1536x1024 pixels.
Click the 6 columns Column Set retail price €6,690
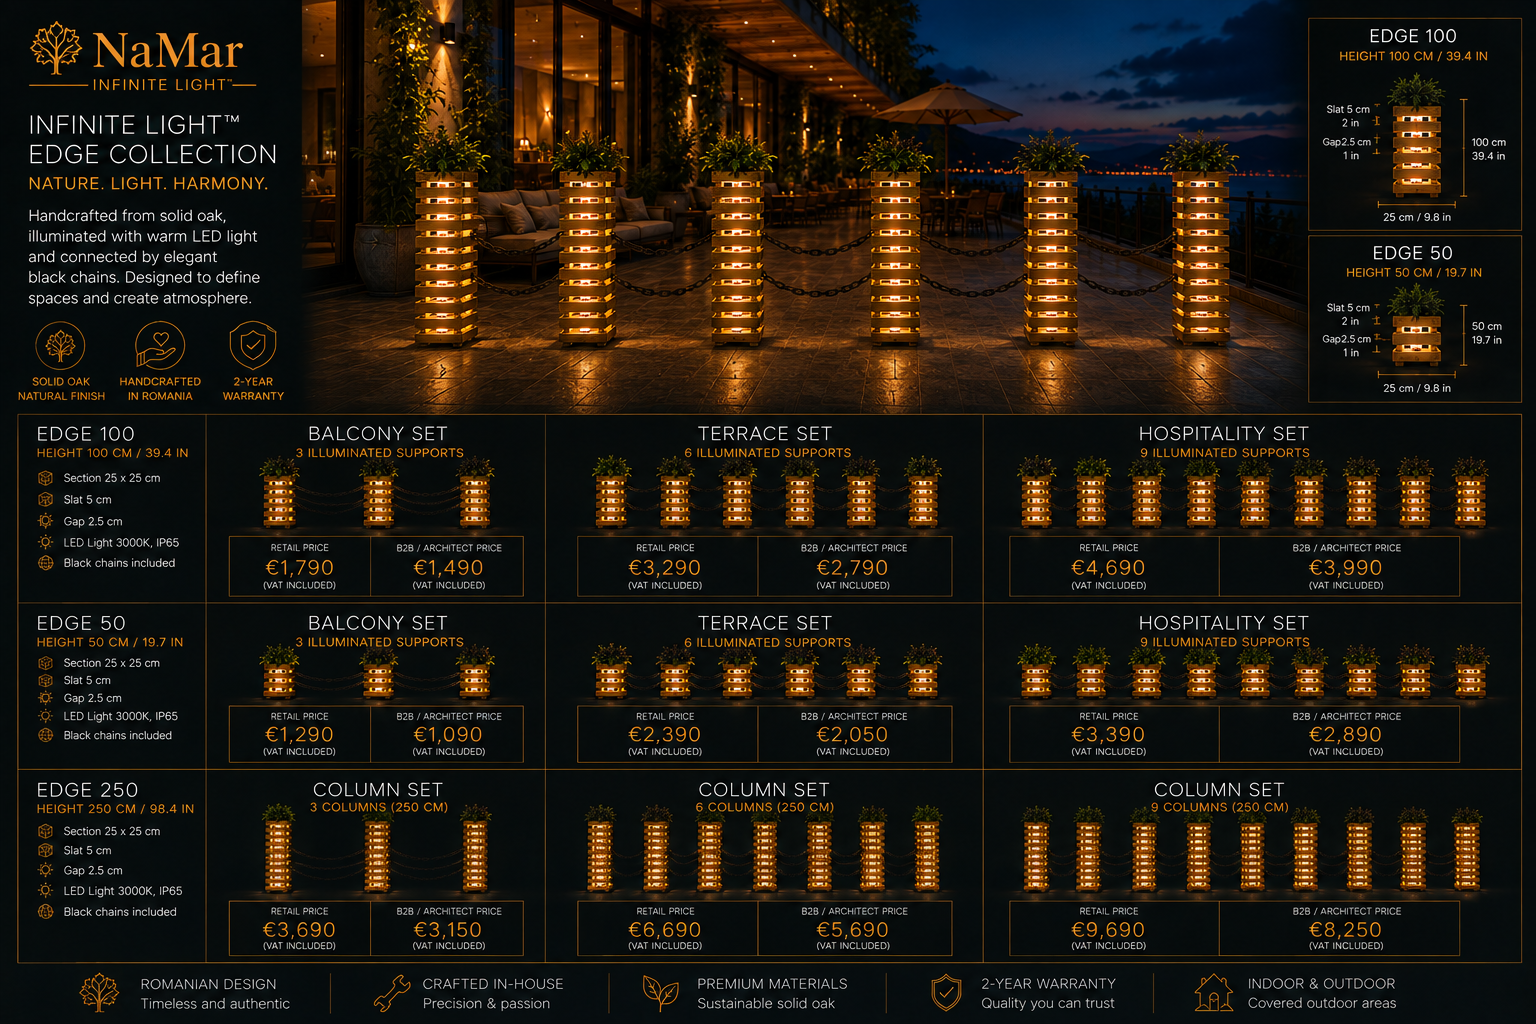tap(665, 930)
